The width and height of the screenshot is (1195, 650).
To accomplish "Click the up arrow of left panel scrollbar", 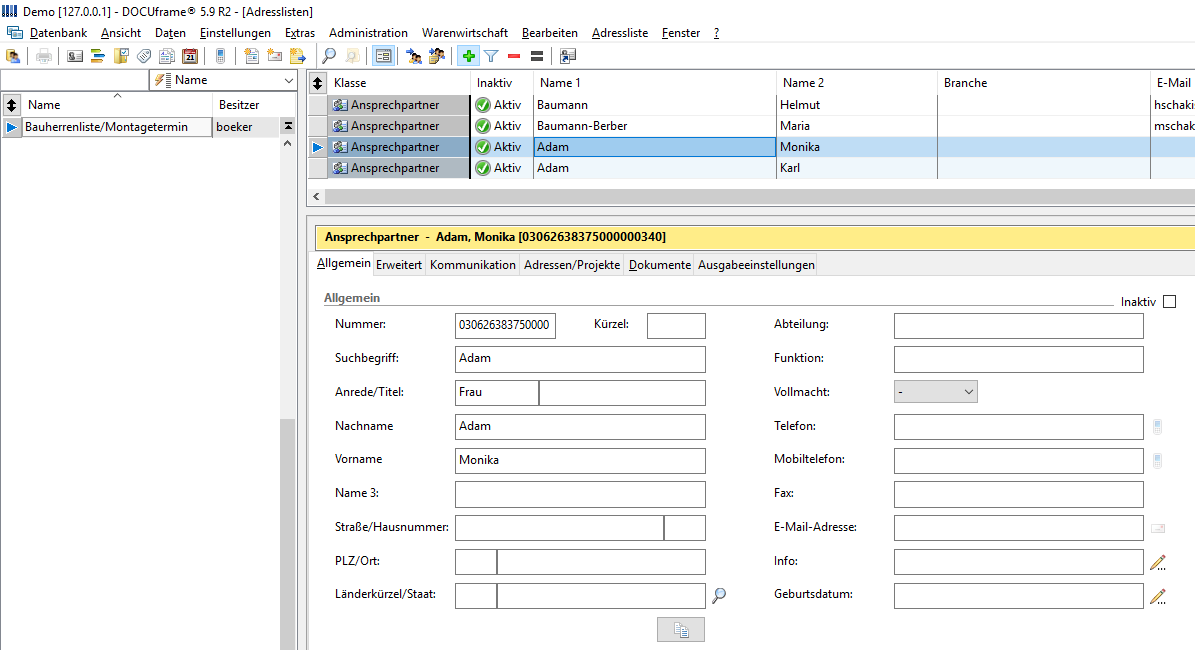I will click(x=288, y=143).
